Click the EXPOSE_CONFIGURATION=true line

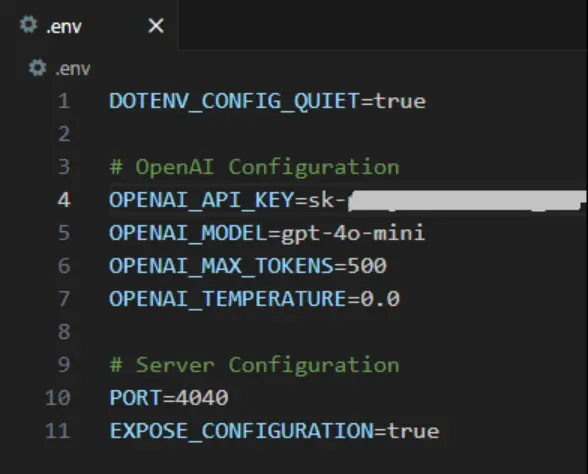pyautogui.click(x=274, y=430)
